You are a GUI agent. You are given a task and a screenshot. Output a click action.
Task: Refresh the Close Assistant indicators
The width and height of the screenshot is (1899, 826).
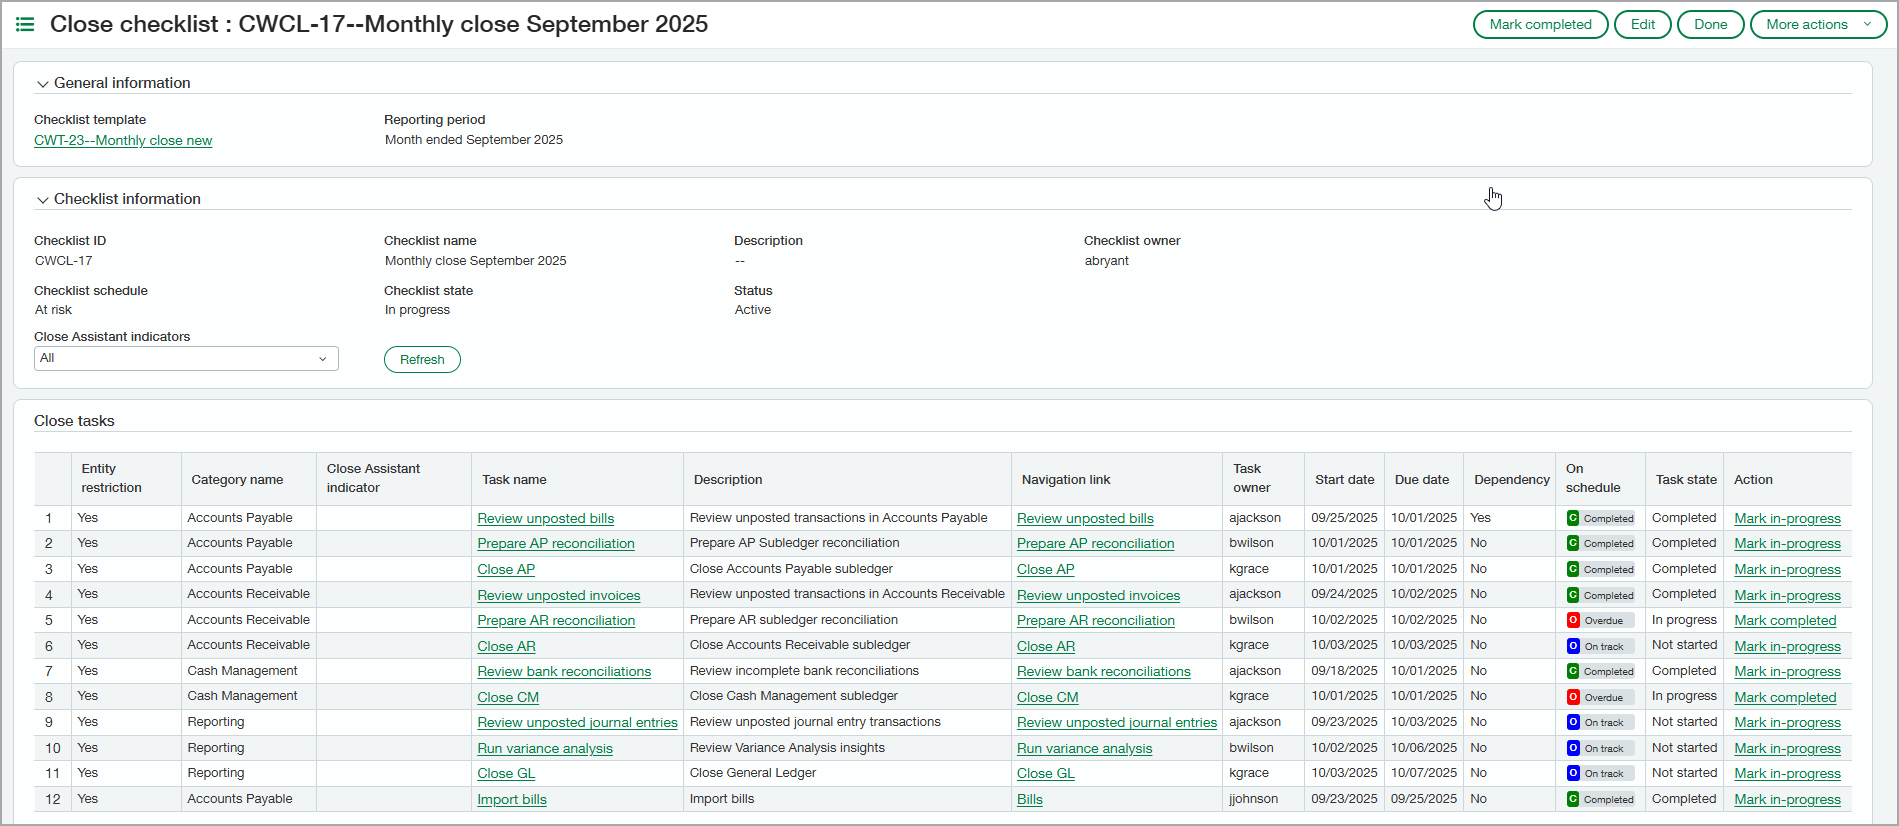pos(422,359)
